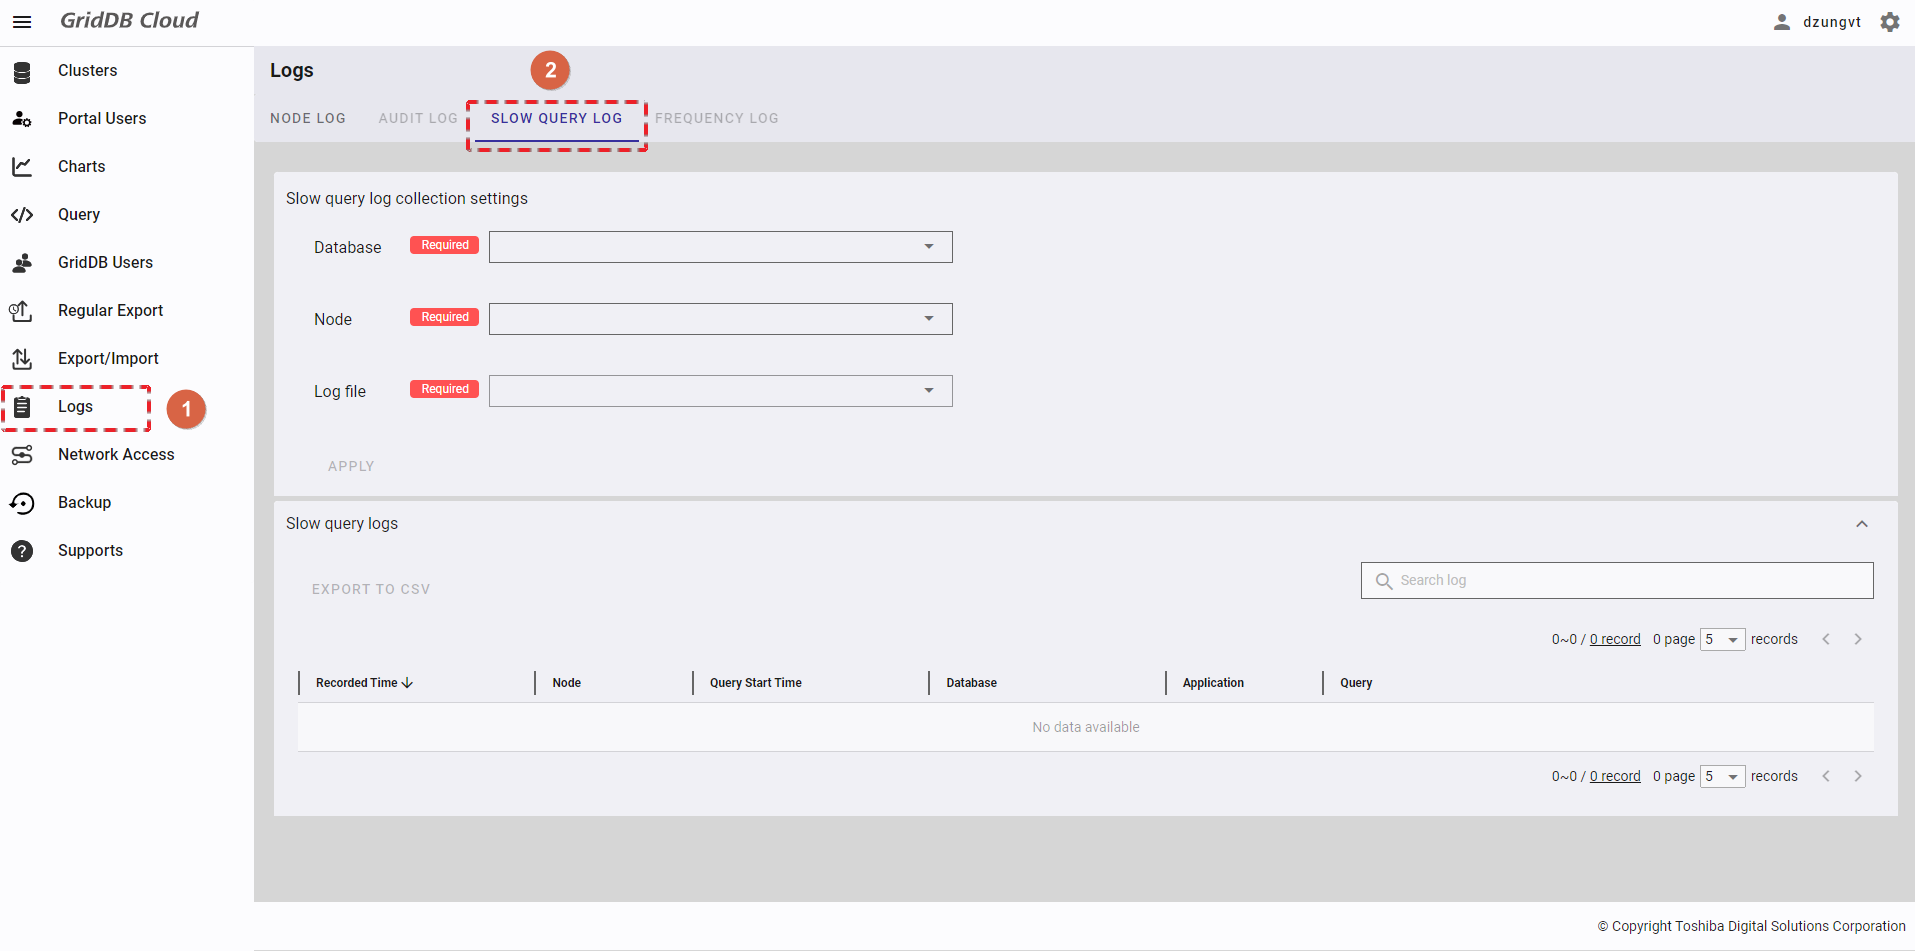Sort by Query Start Time column
This screenshot has height=951, width=1915.
point(756,683)
